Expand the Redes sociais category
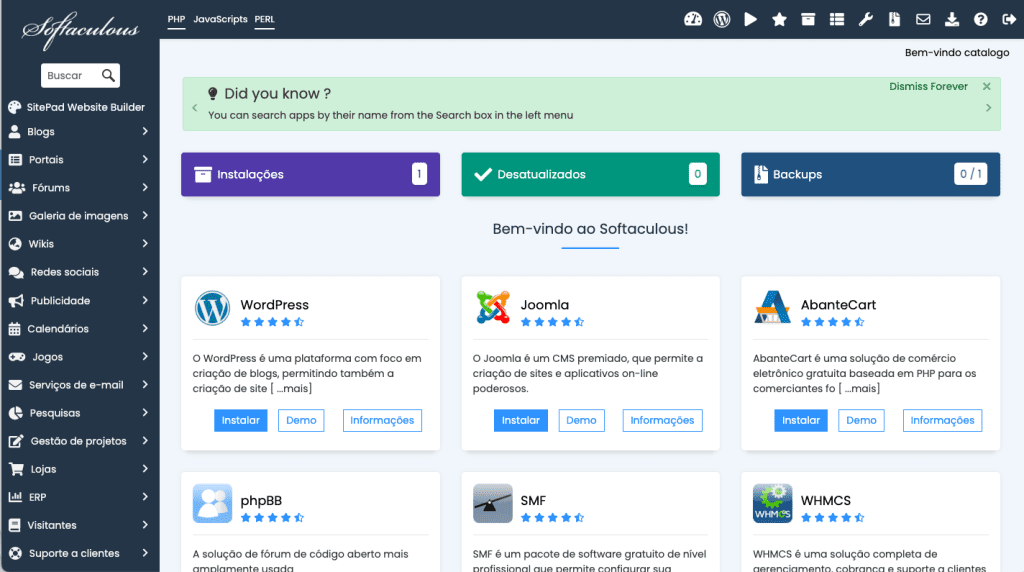 (80, 272)
